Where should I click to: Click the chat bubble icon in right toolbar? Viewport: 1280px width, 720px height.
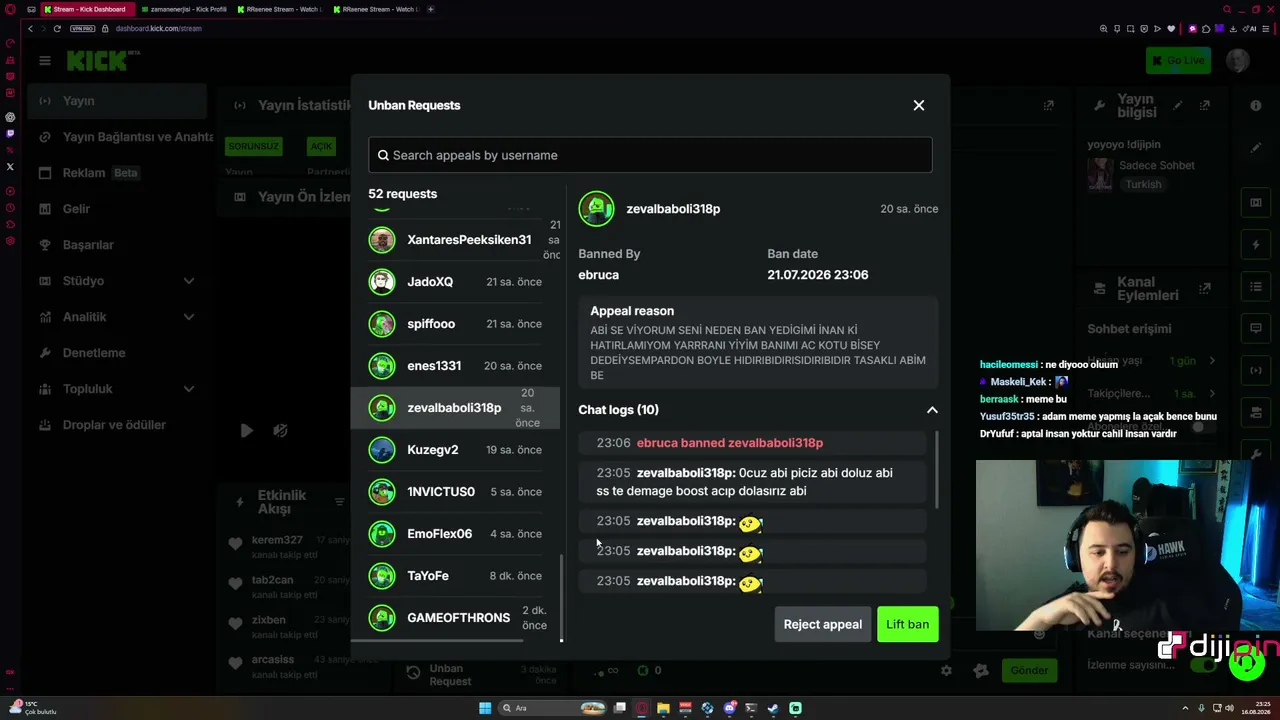(x=1256, y=328)
